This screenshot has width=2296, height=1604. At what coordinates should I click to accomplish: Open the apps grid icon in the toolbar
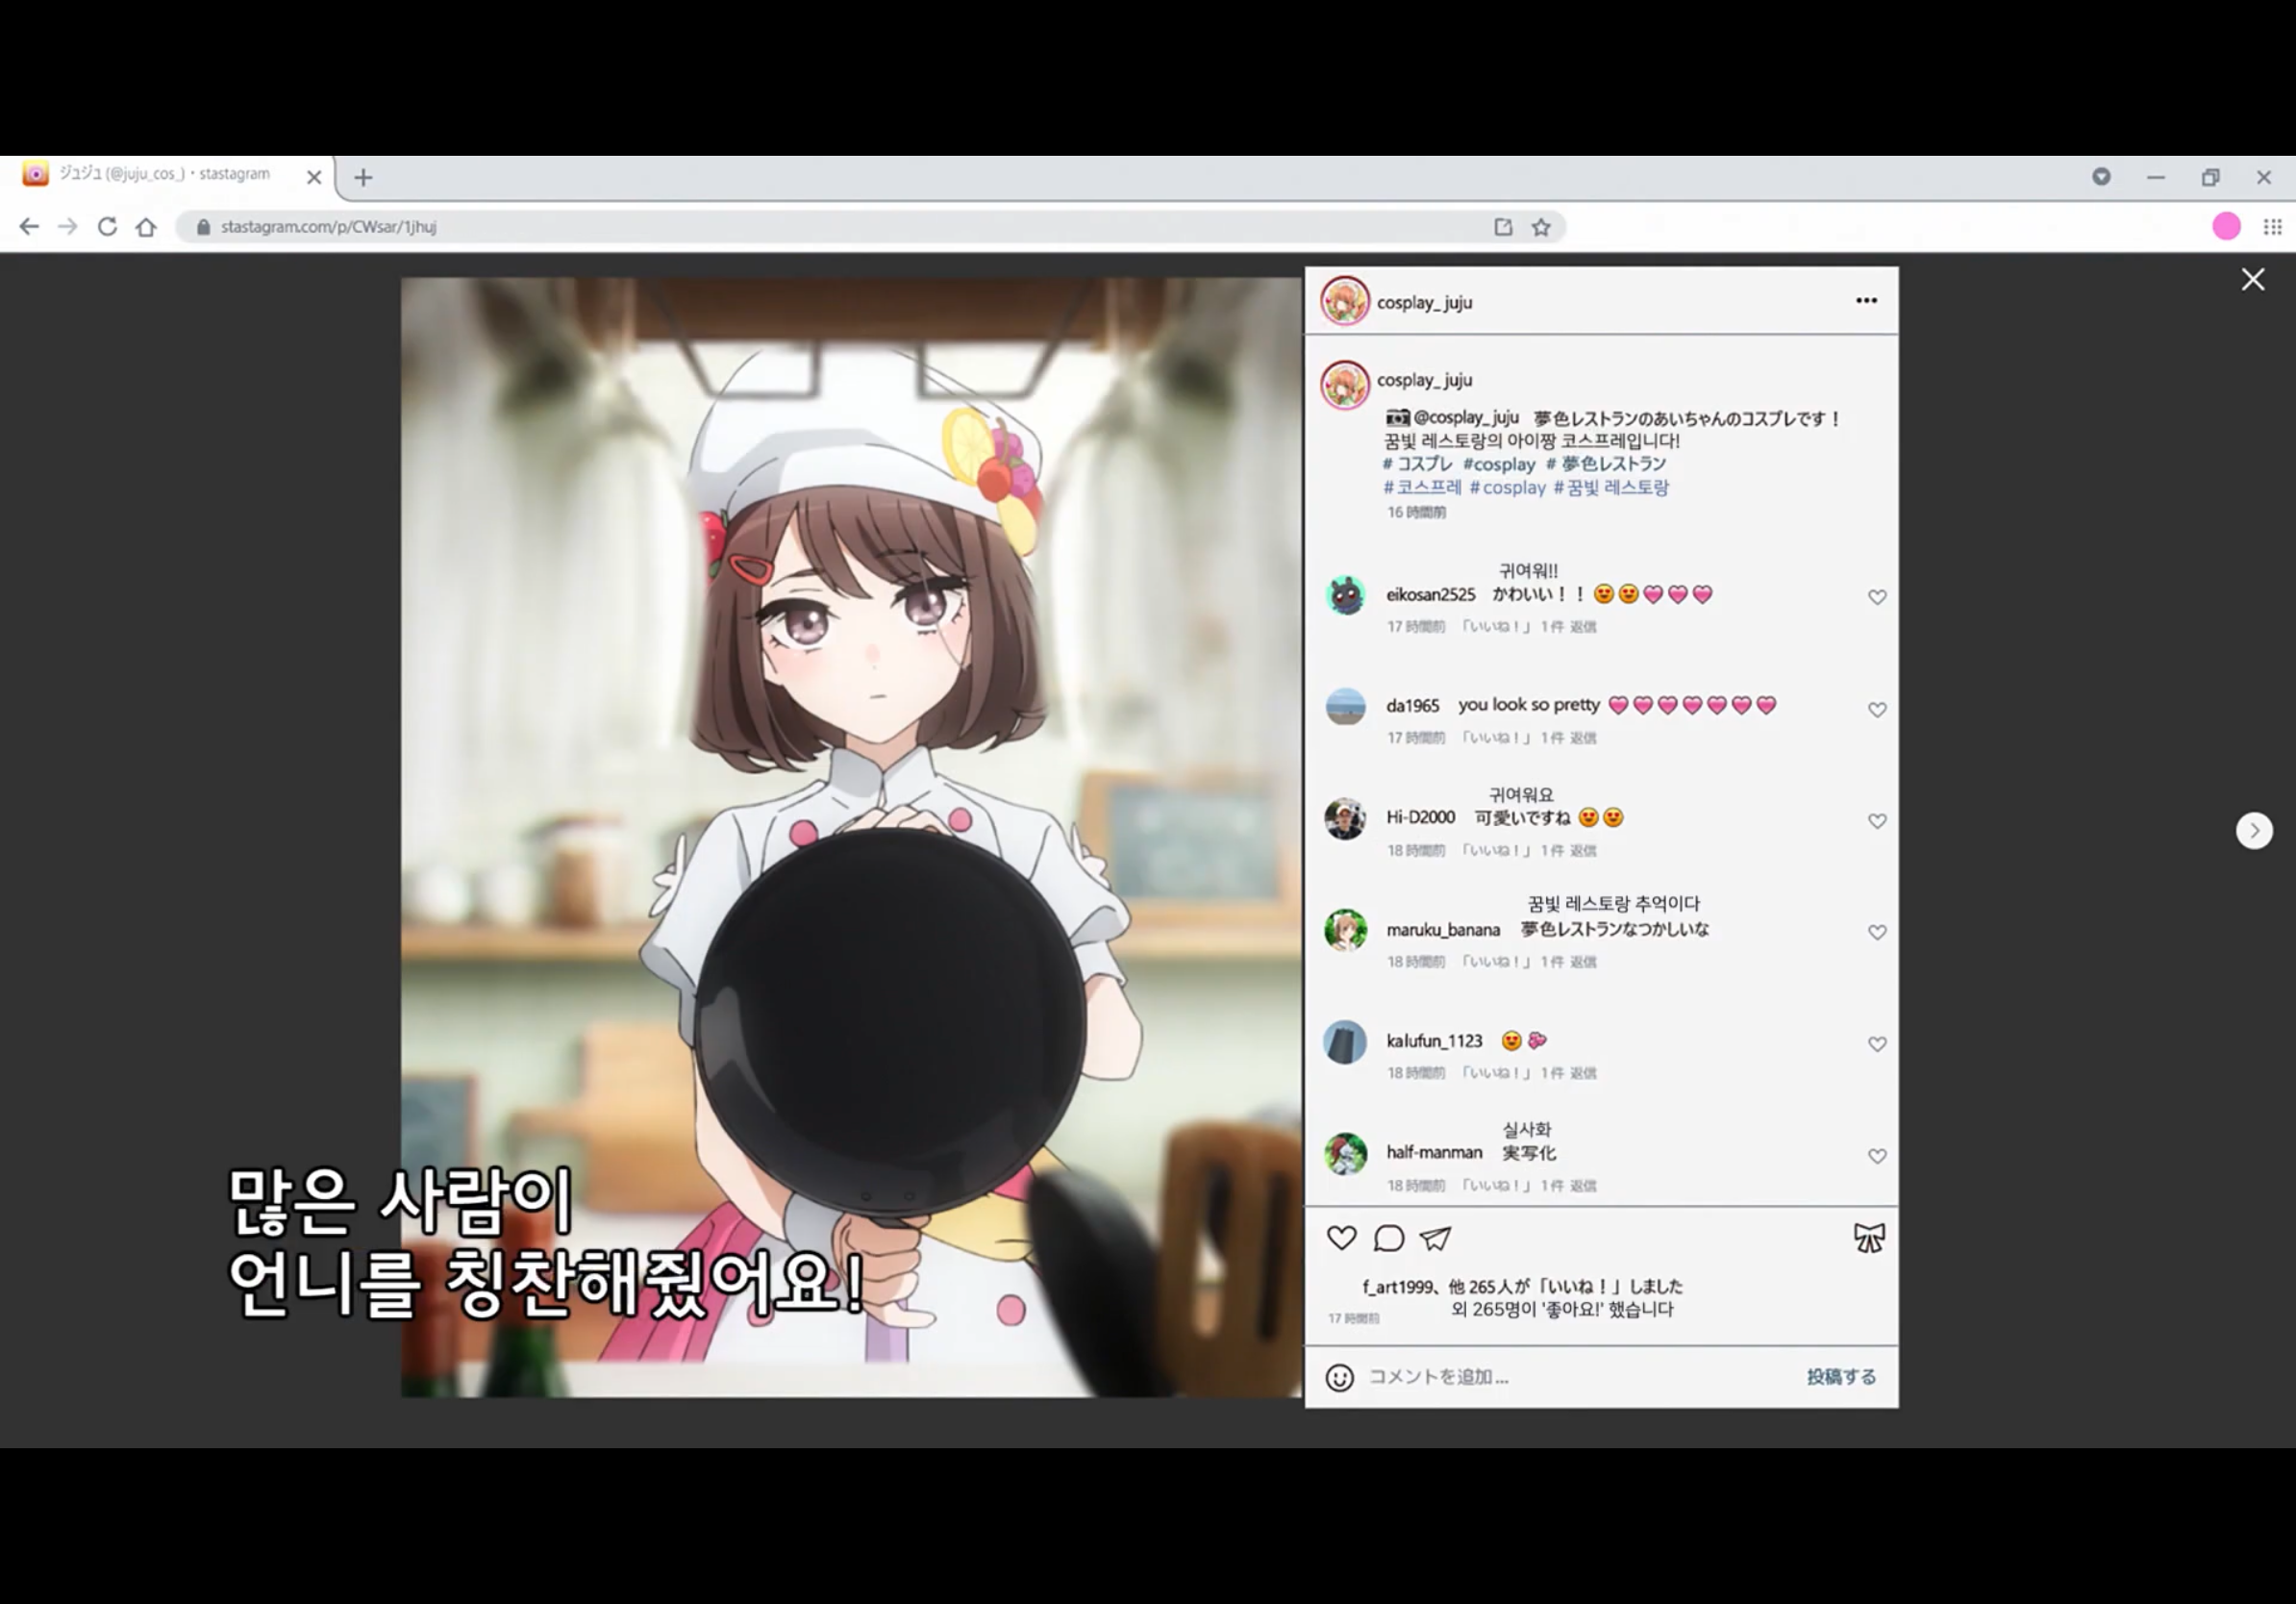(2272, 227)
